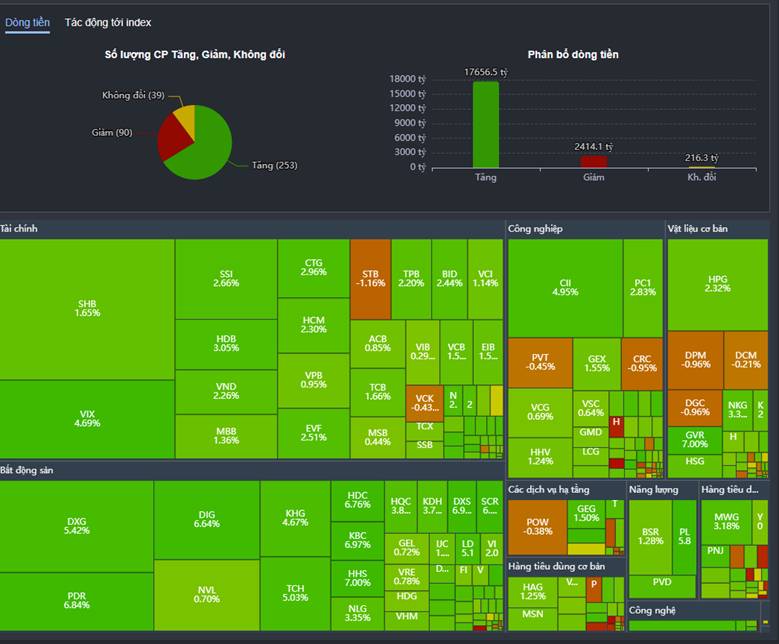
Task: Select the orange DPM -0.96% tile
Action: pyautogui.click(x=696, y=360)
